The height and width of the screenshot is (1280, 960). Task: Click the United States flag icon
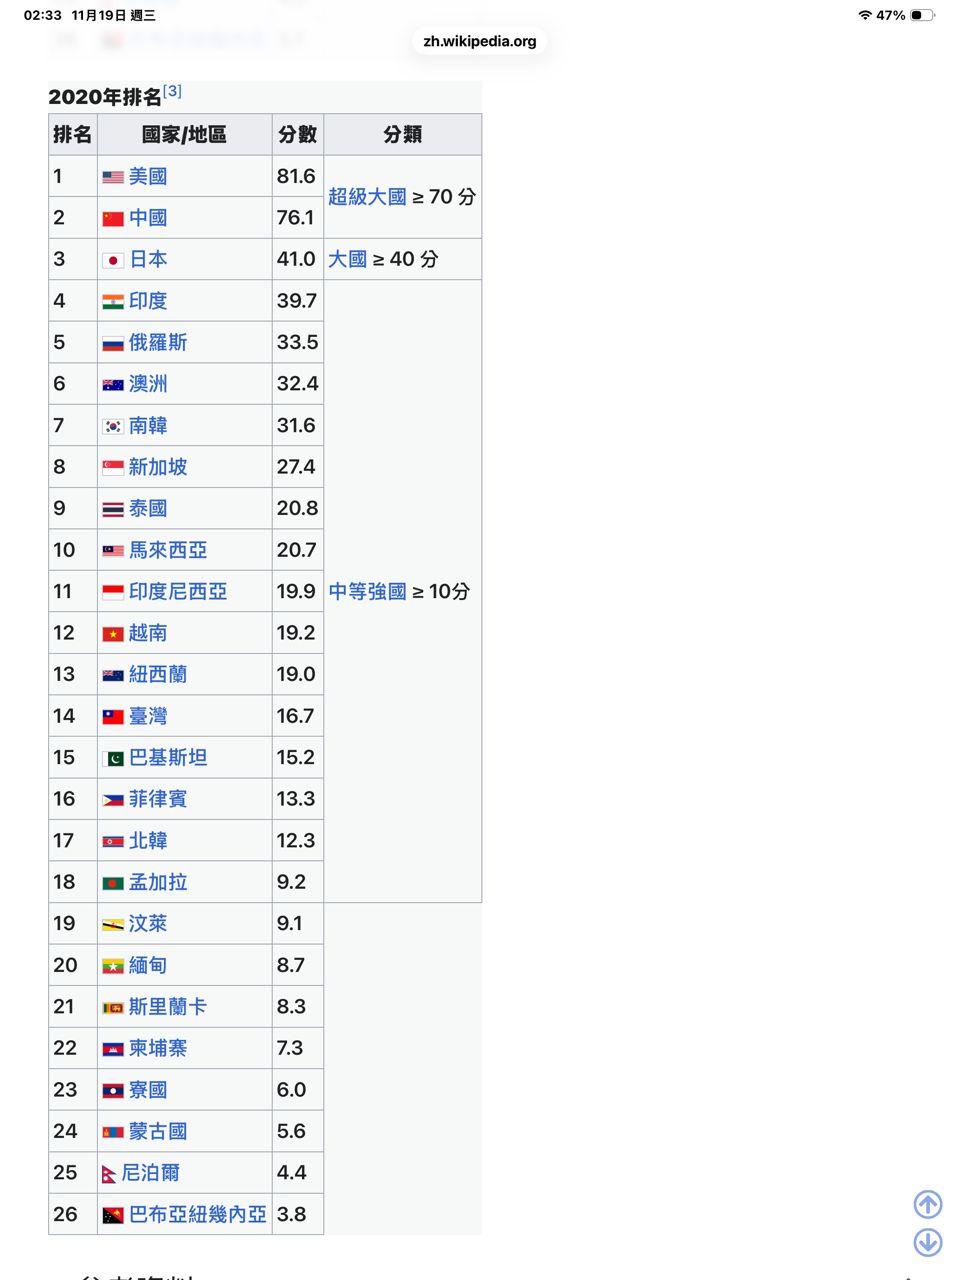click(113, 177)
